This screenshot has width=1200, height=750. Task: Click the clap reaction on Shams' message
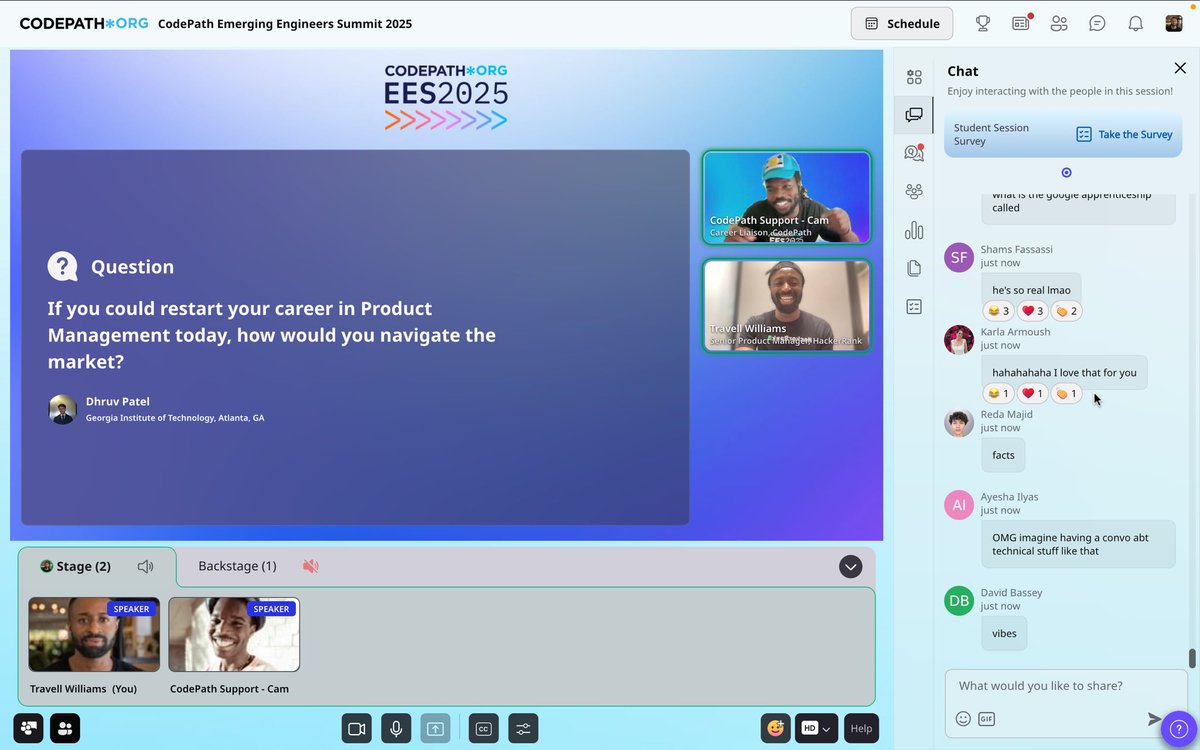[x=1067, y=311]
